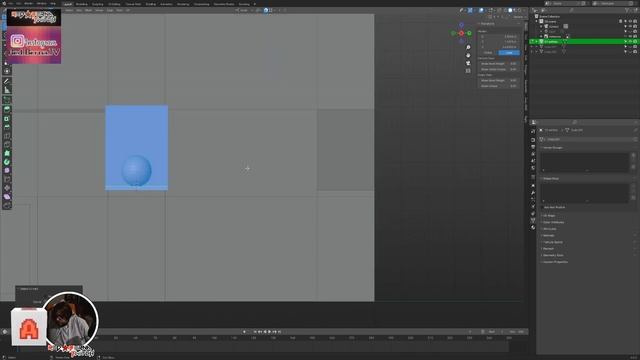Click the Local button in Transform panel
Image resolution: width=640 pixels, height=360 pixels.
(x=509, y=53)
